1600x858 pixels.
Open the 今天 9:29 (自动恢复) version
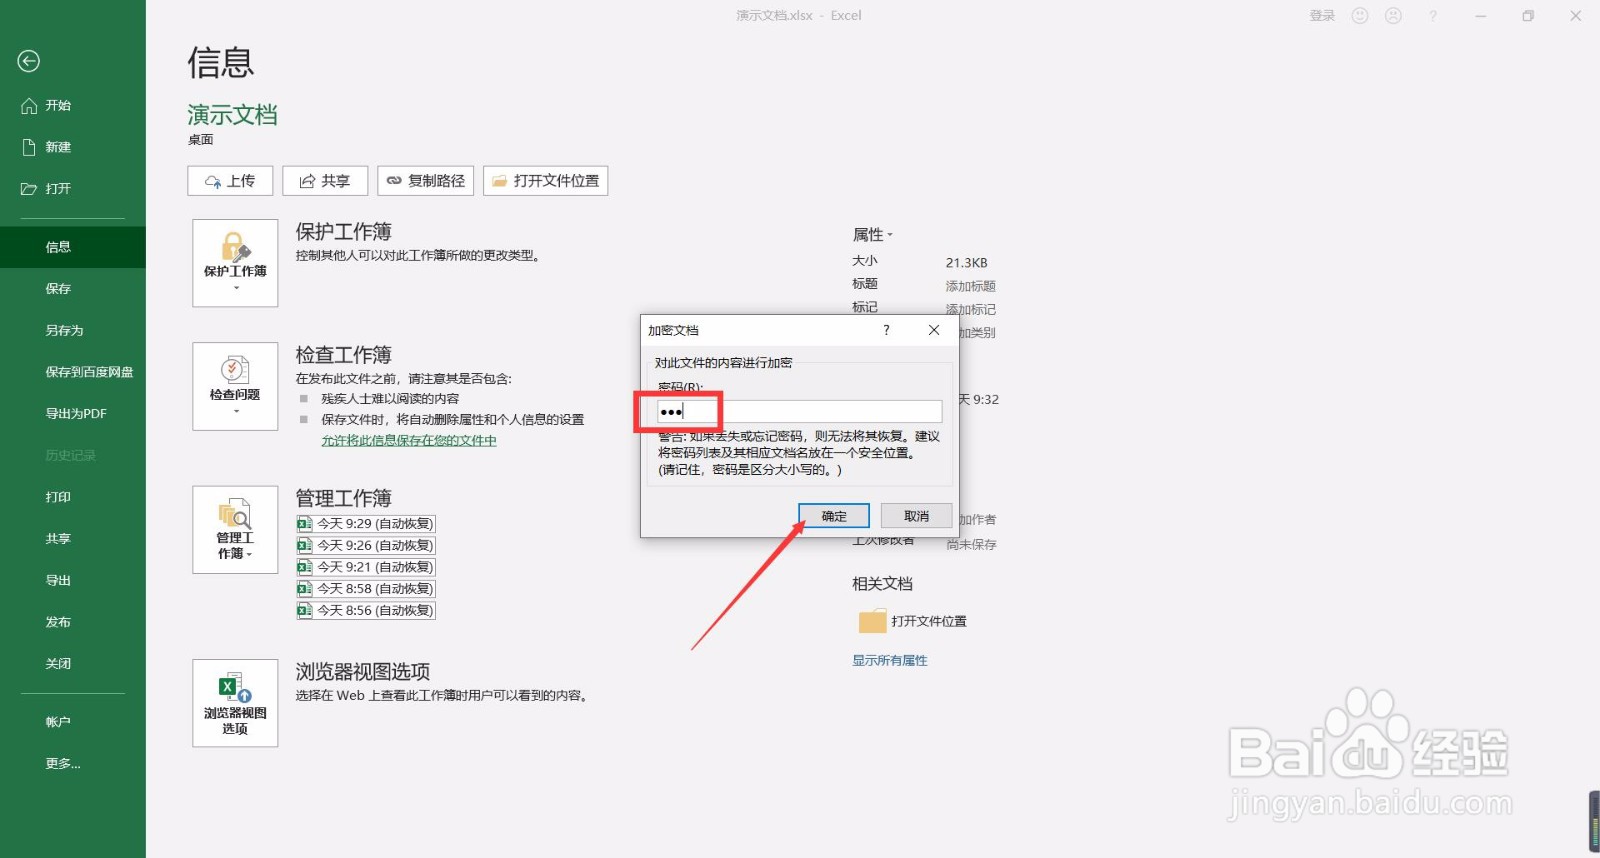pyautogui.click(x=366, y=524)
